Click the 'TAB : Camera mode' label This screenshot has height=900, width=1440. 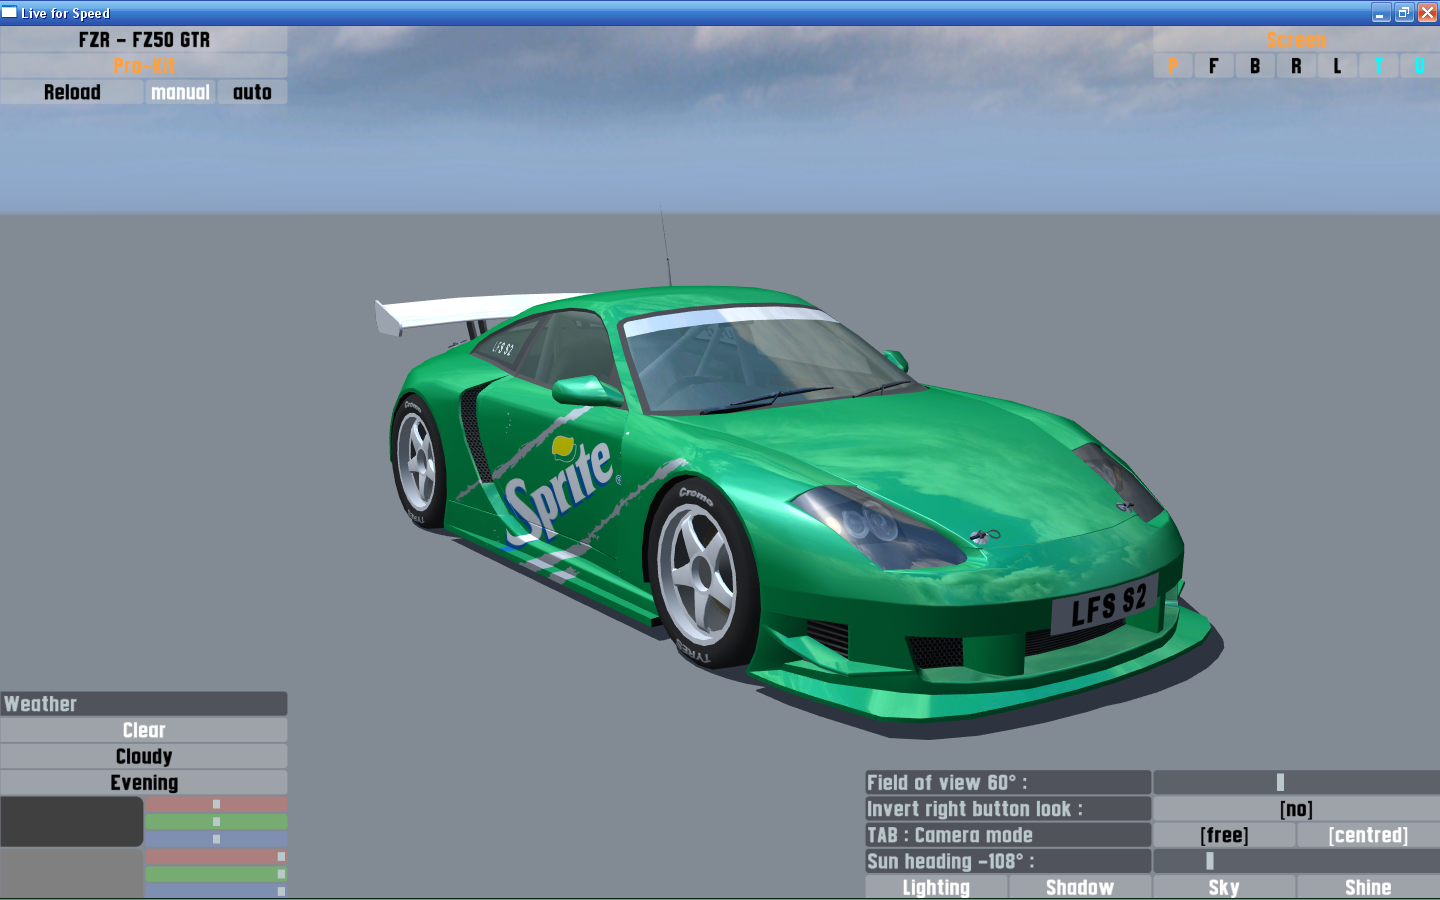click(1008, 834)
